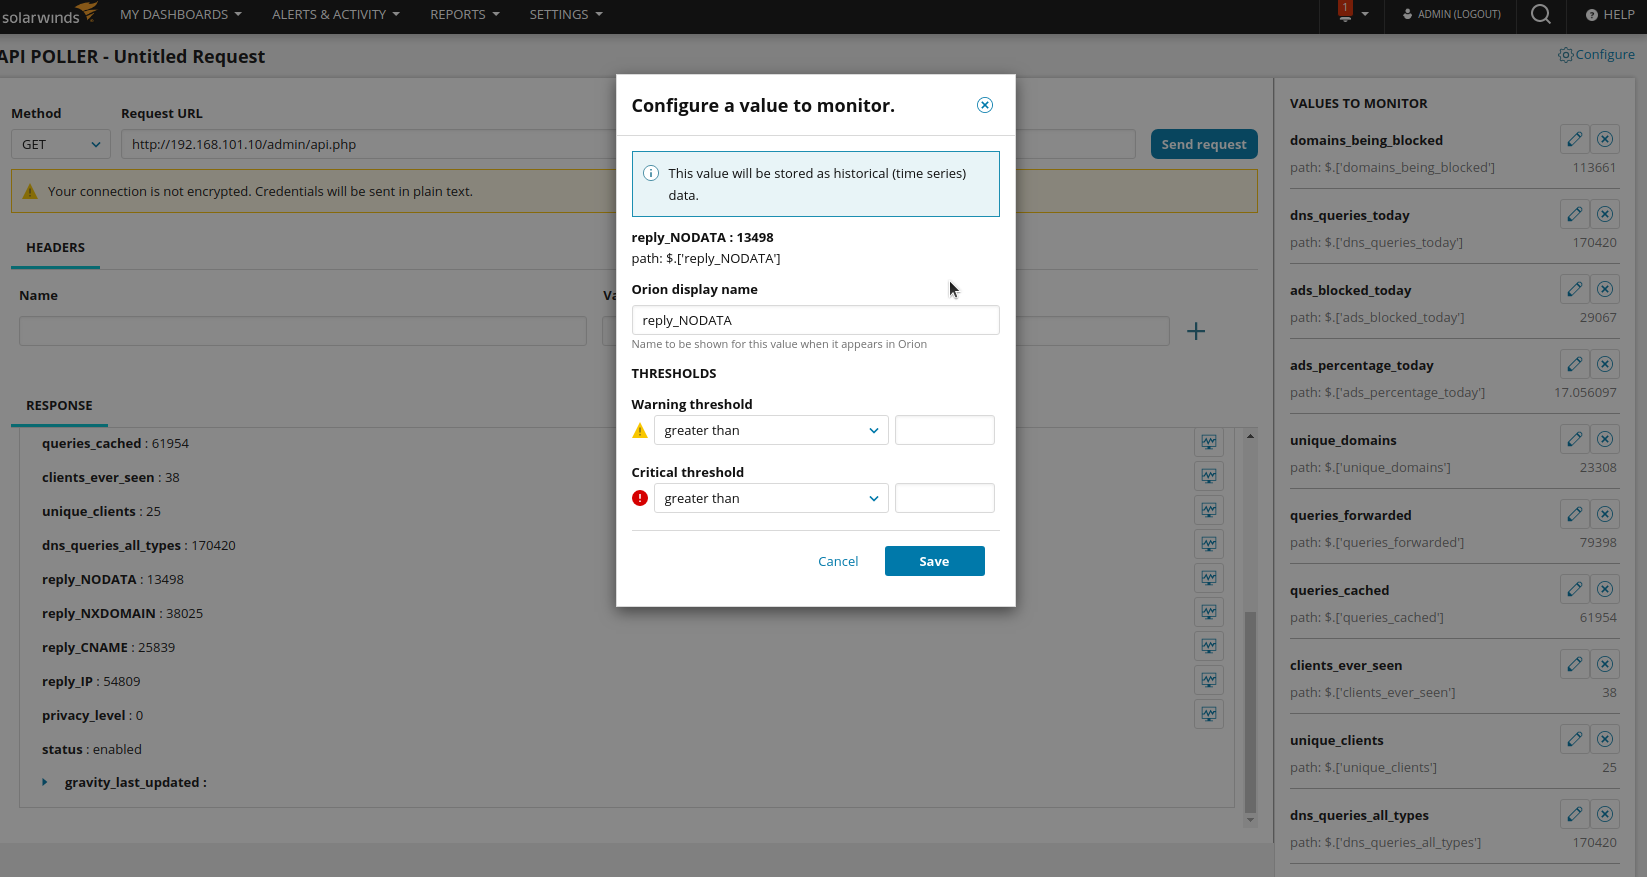
Task: Remove the dns_queries_today monitored value
Action: (x=1605, y=214)
